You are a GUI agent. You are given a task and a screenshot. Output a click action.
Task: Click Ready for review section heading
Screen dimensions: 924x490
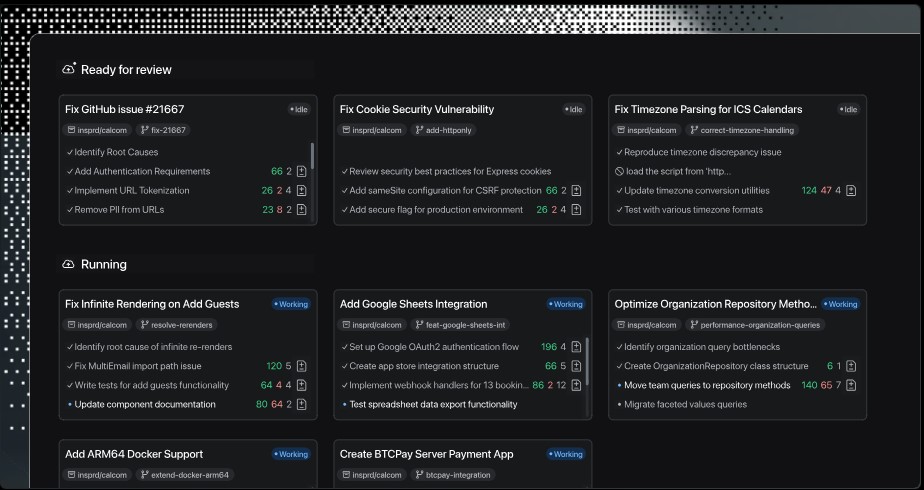coord(126,69)
